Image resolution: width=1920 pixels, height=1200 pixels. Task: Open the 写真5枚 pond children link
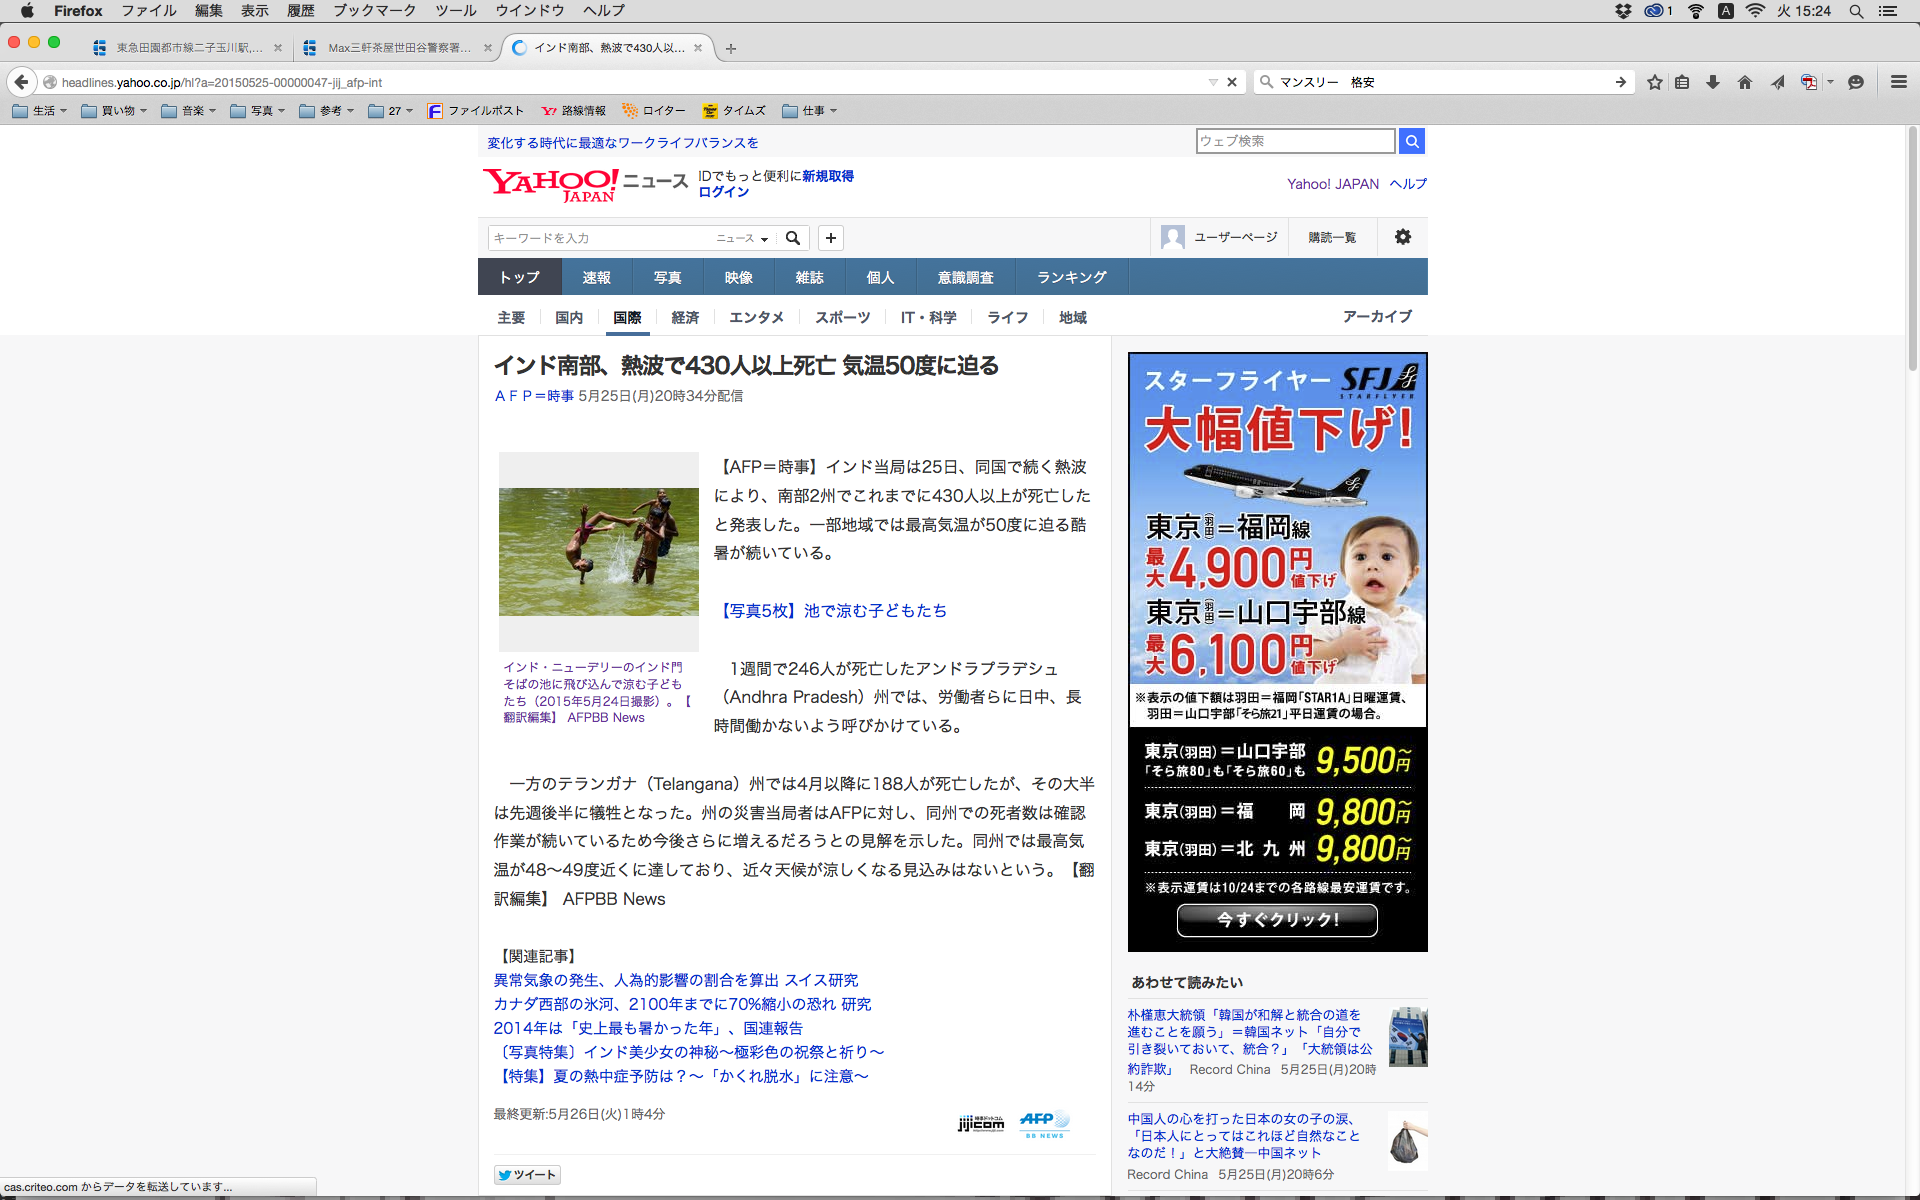click(834, 610)
